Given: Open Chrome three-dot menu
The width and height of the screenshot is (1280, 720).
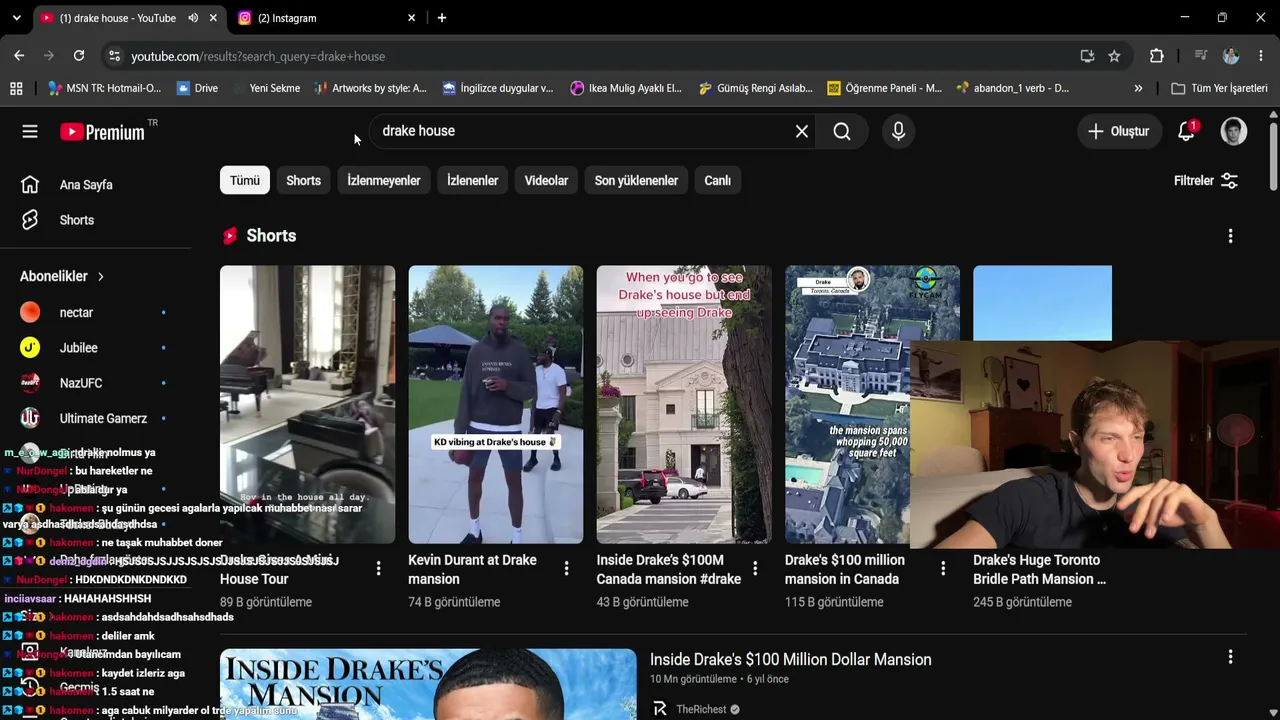Looking at the screenshot, I should click(x=1261, y=56).
